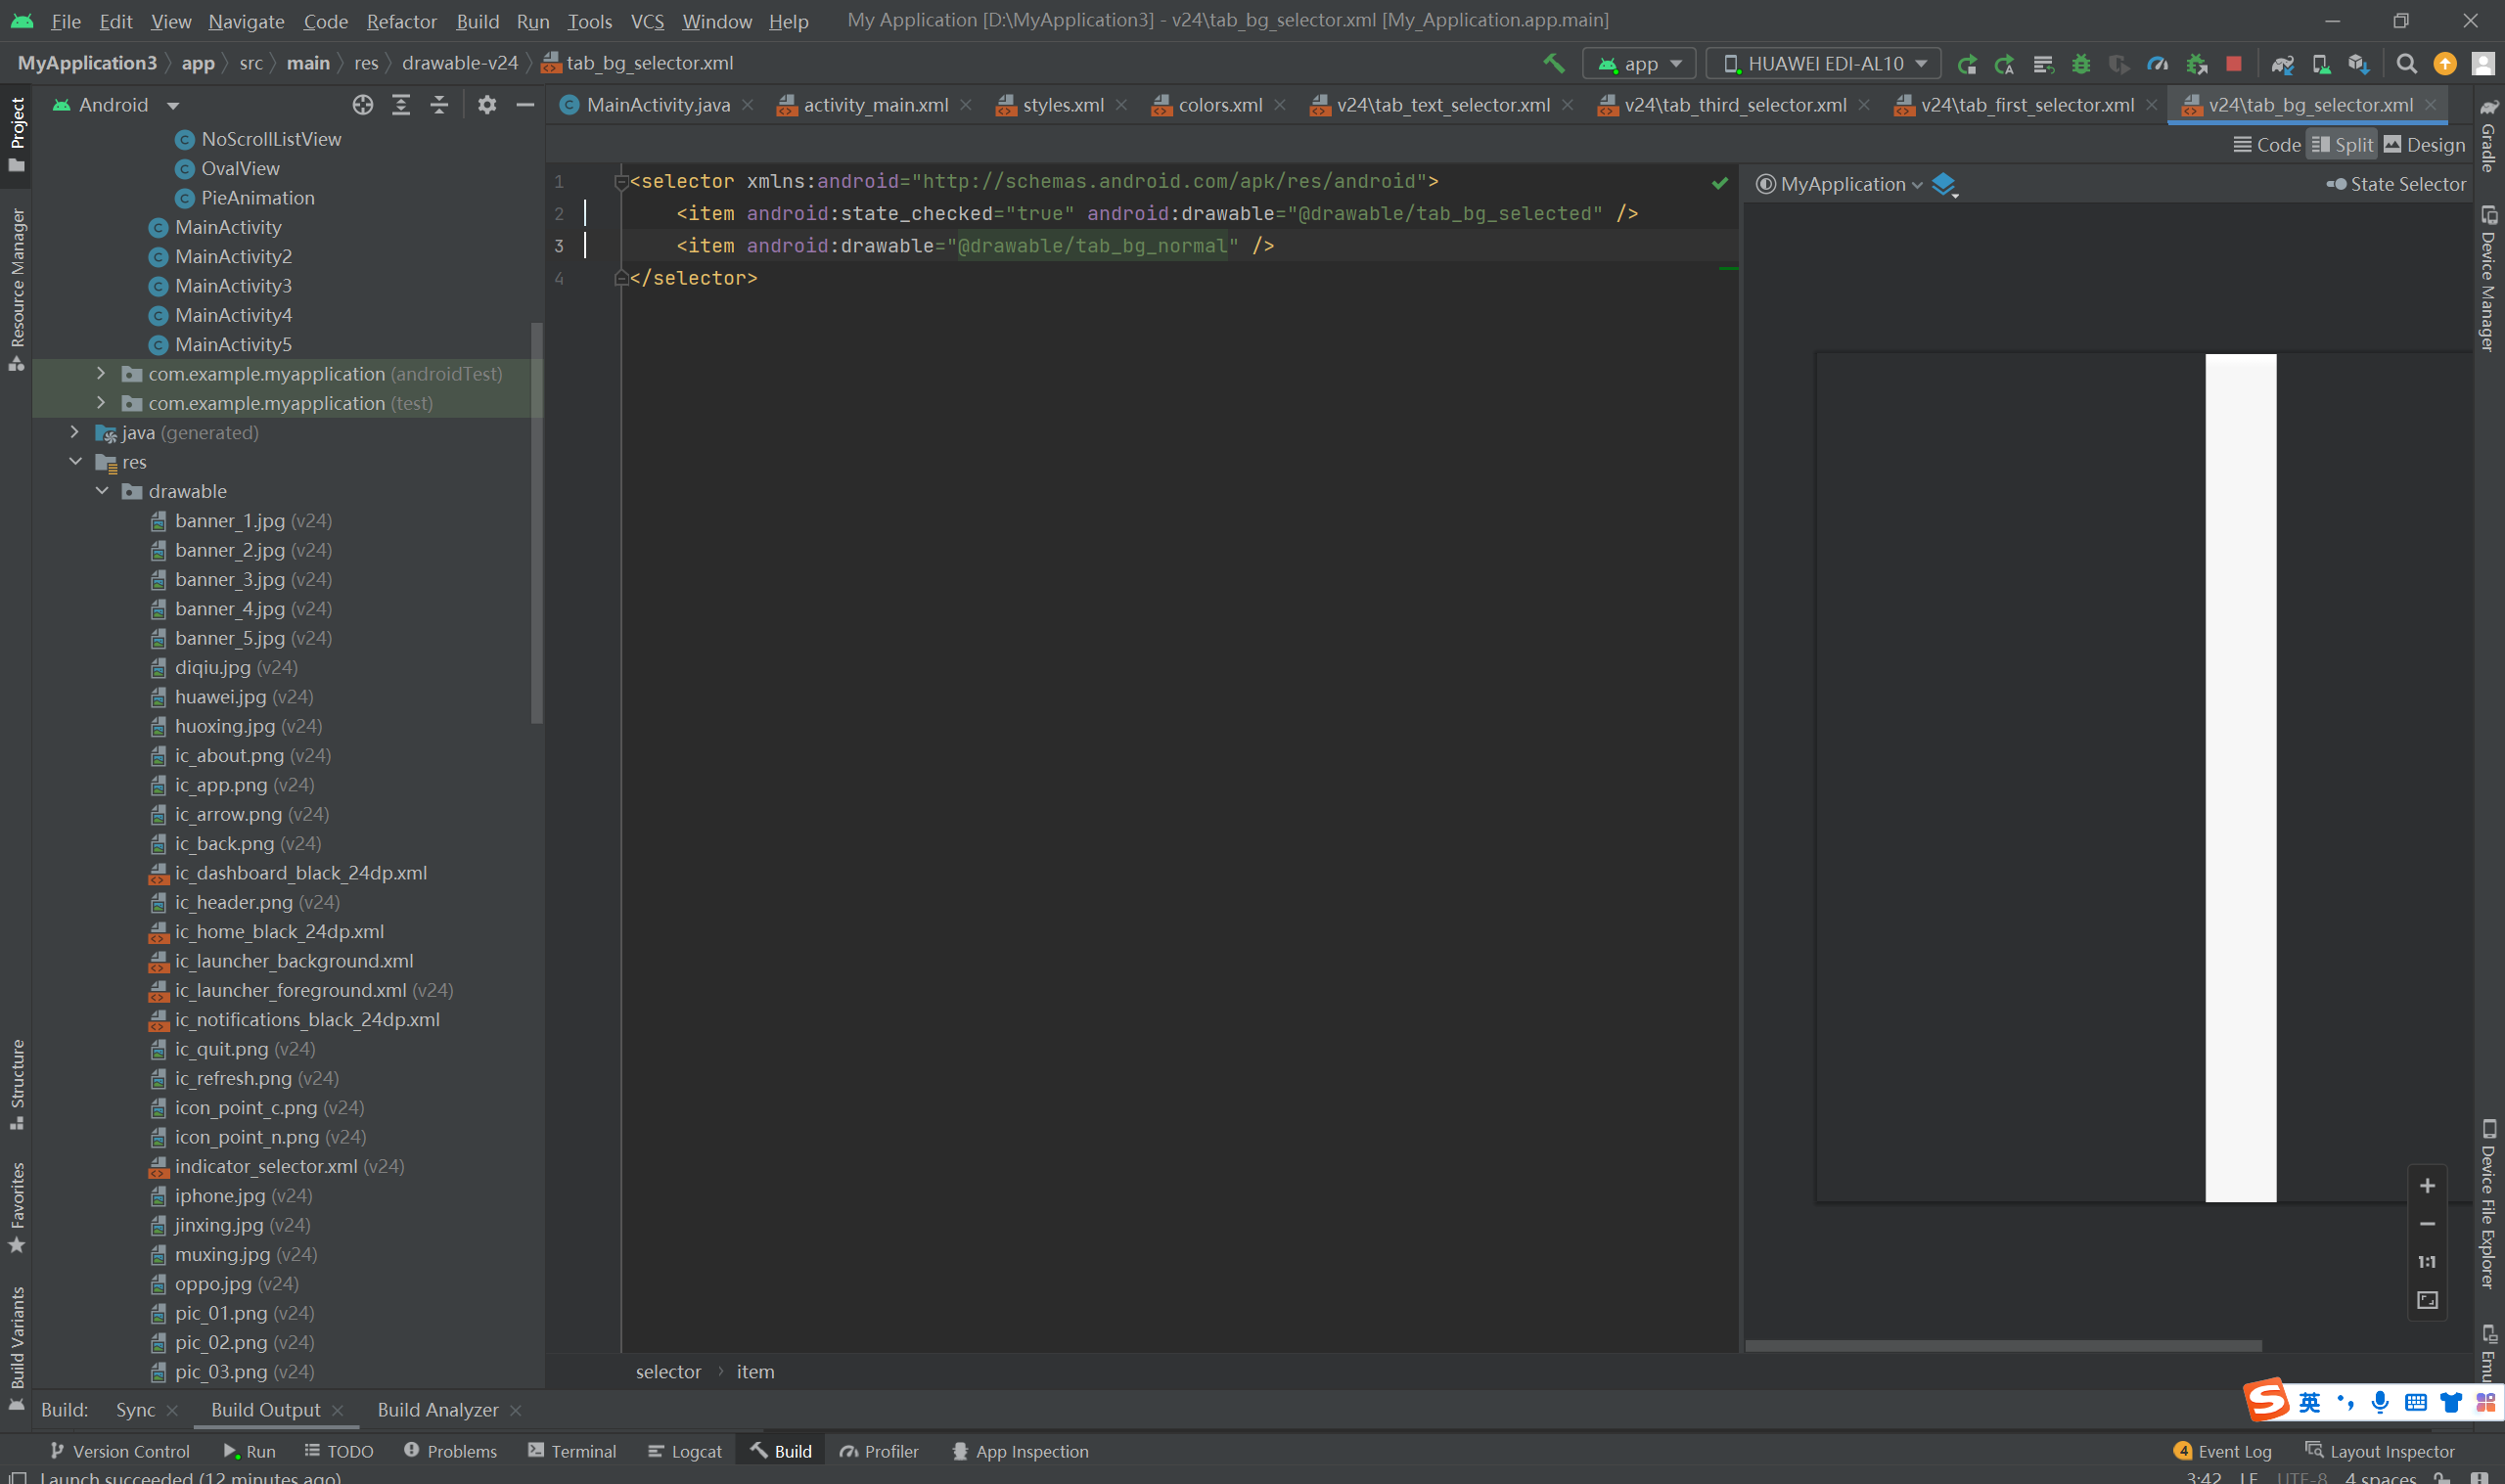
Task: Click the project panel settings gear icon
Action: [x=487, y=105]
